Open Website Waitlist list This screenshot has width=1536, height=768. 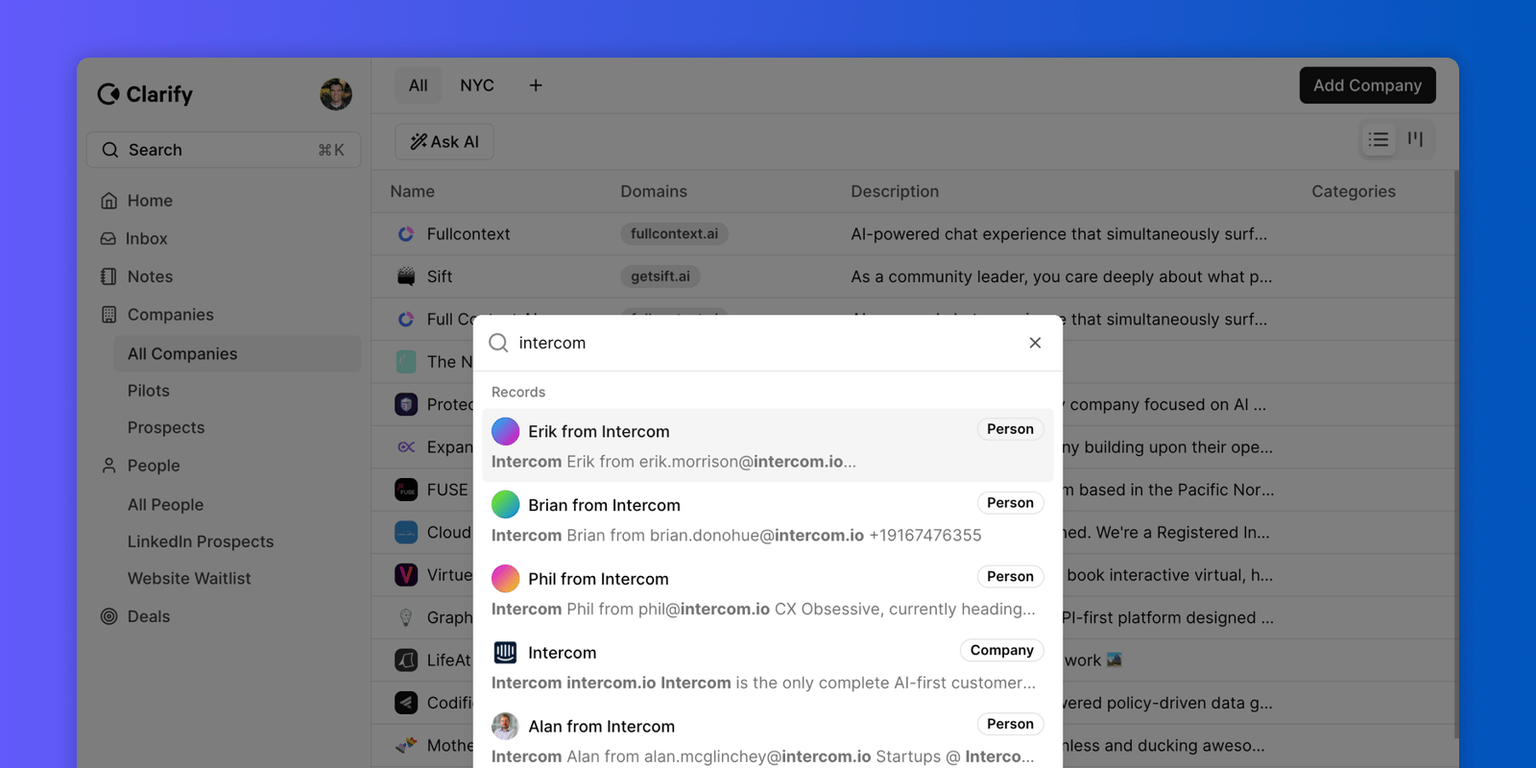click(189, 579)
